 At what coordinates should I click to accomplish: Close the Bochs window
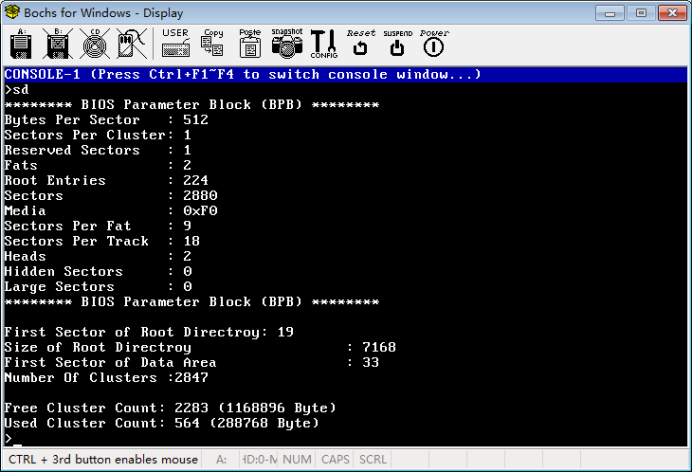tap(672, 13)
